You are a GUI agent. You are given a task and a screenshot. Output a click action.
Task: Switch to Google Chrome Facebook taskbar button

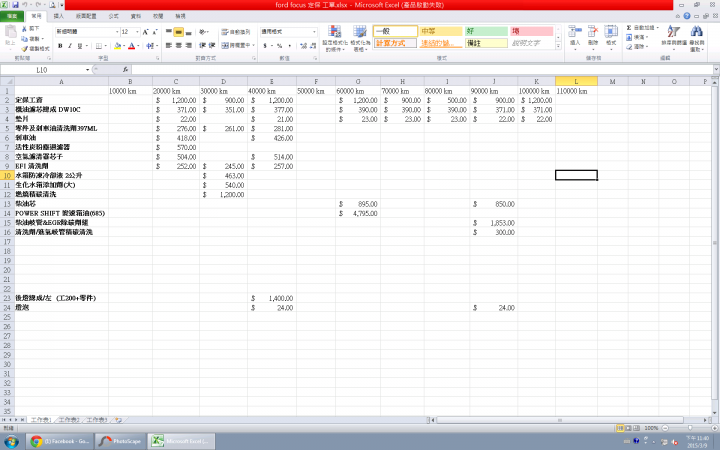click(x=59, y=441)
